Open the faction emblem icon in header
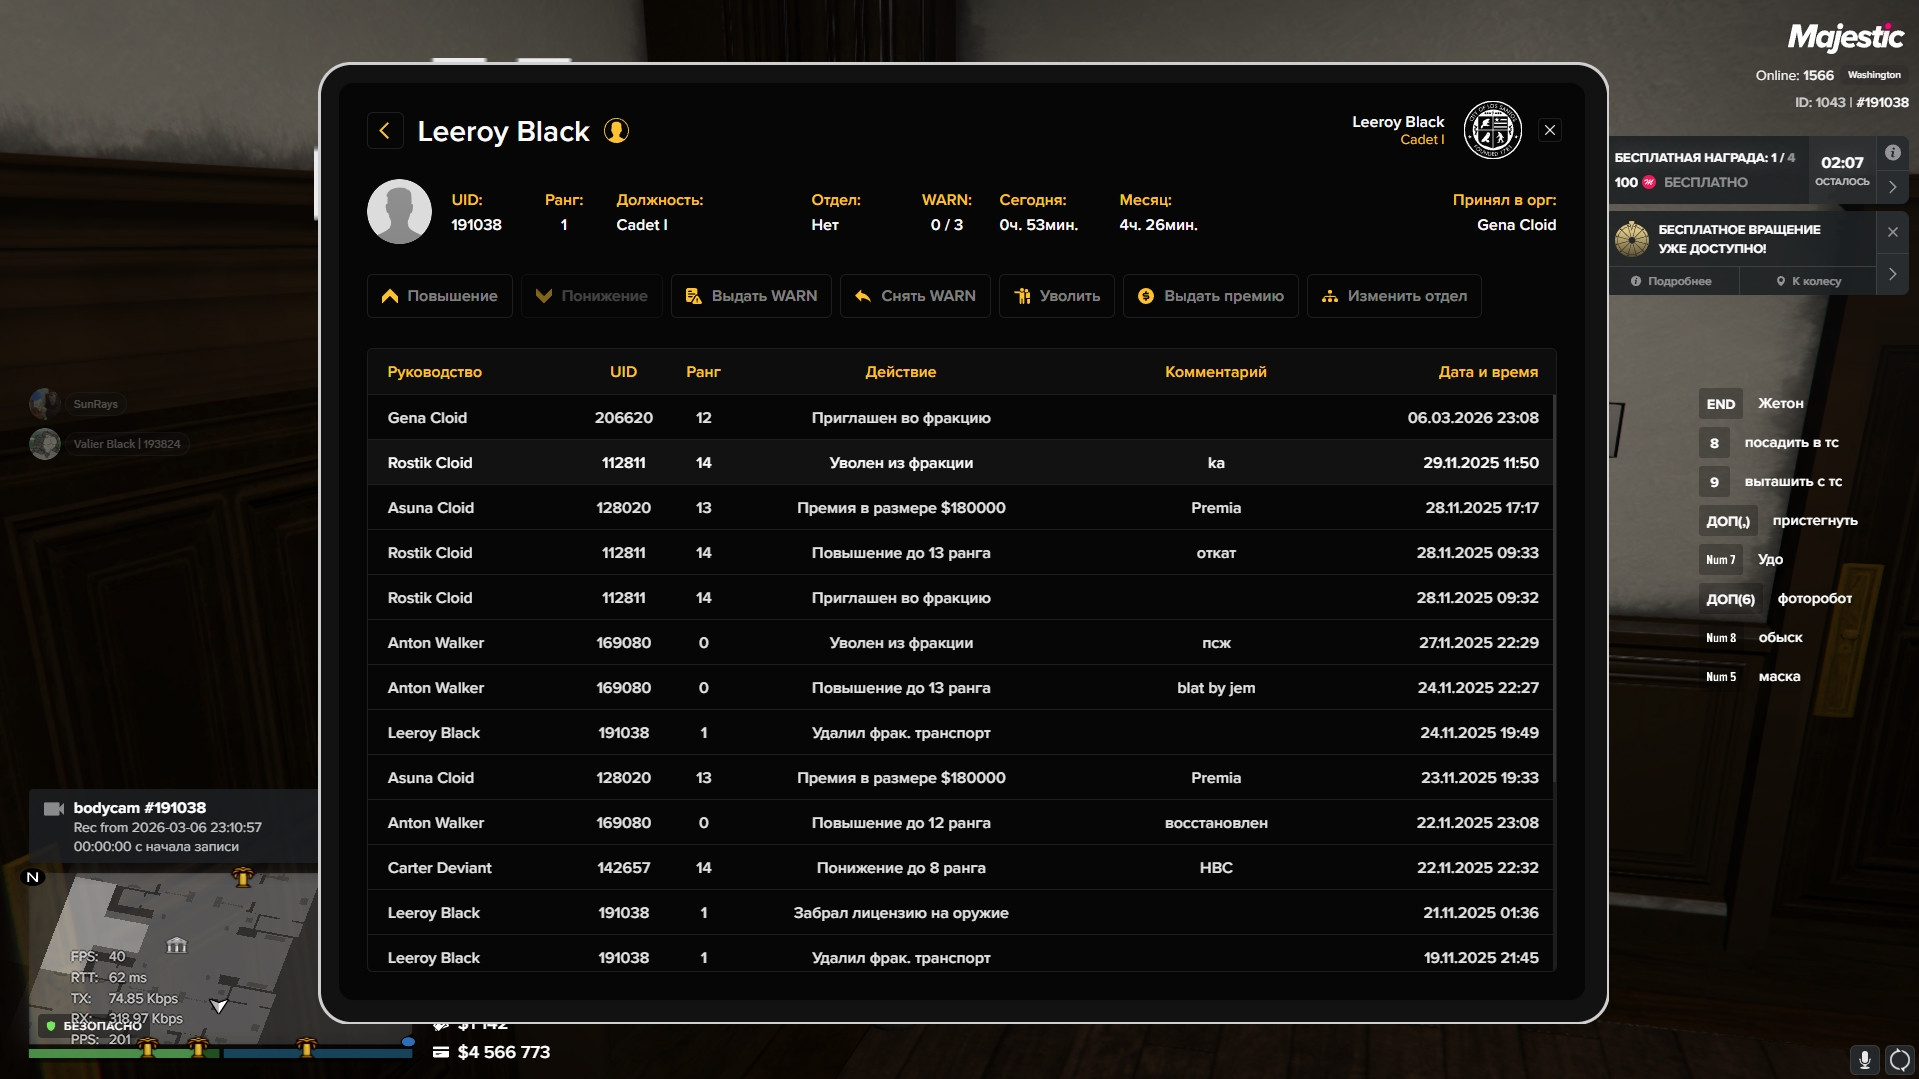1919x1079 pixels. [1492, 130]
